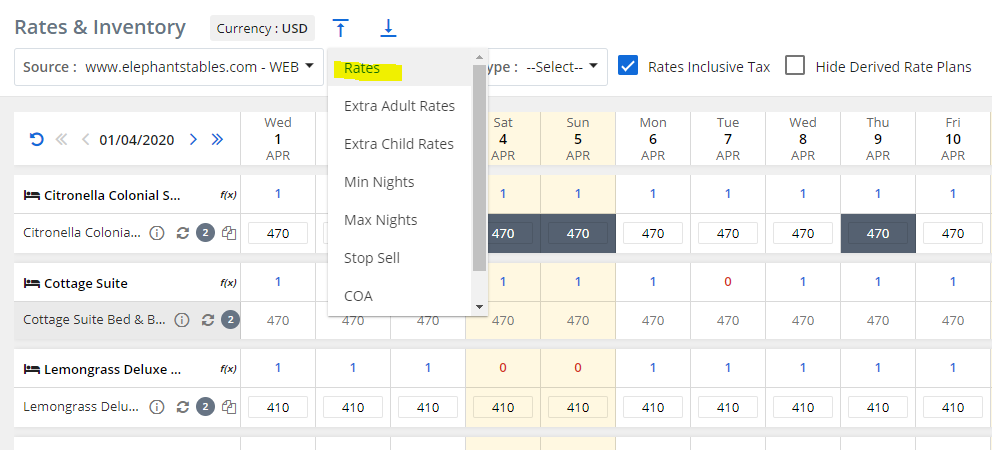
Task: Pick Min Nights option from the list
Action: pos(378,182)
